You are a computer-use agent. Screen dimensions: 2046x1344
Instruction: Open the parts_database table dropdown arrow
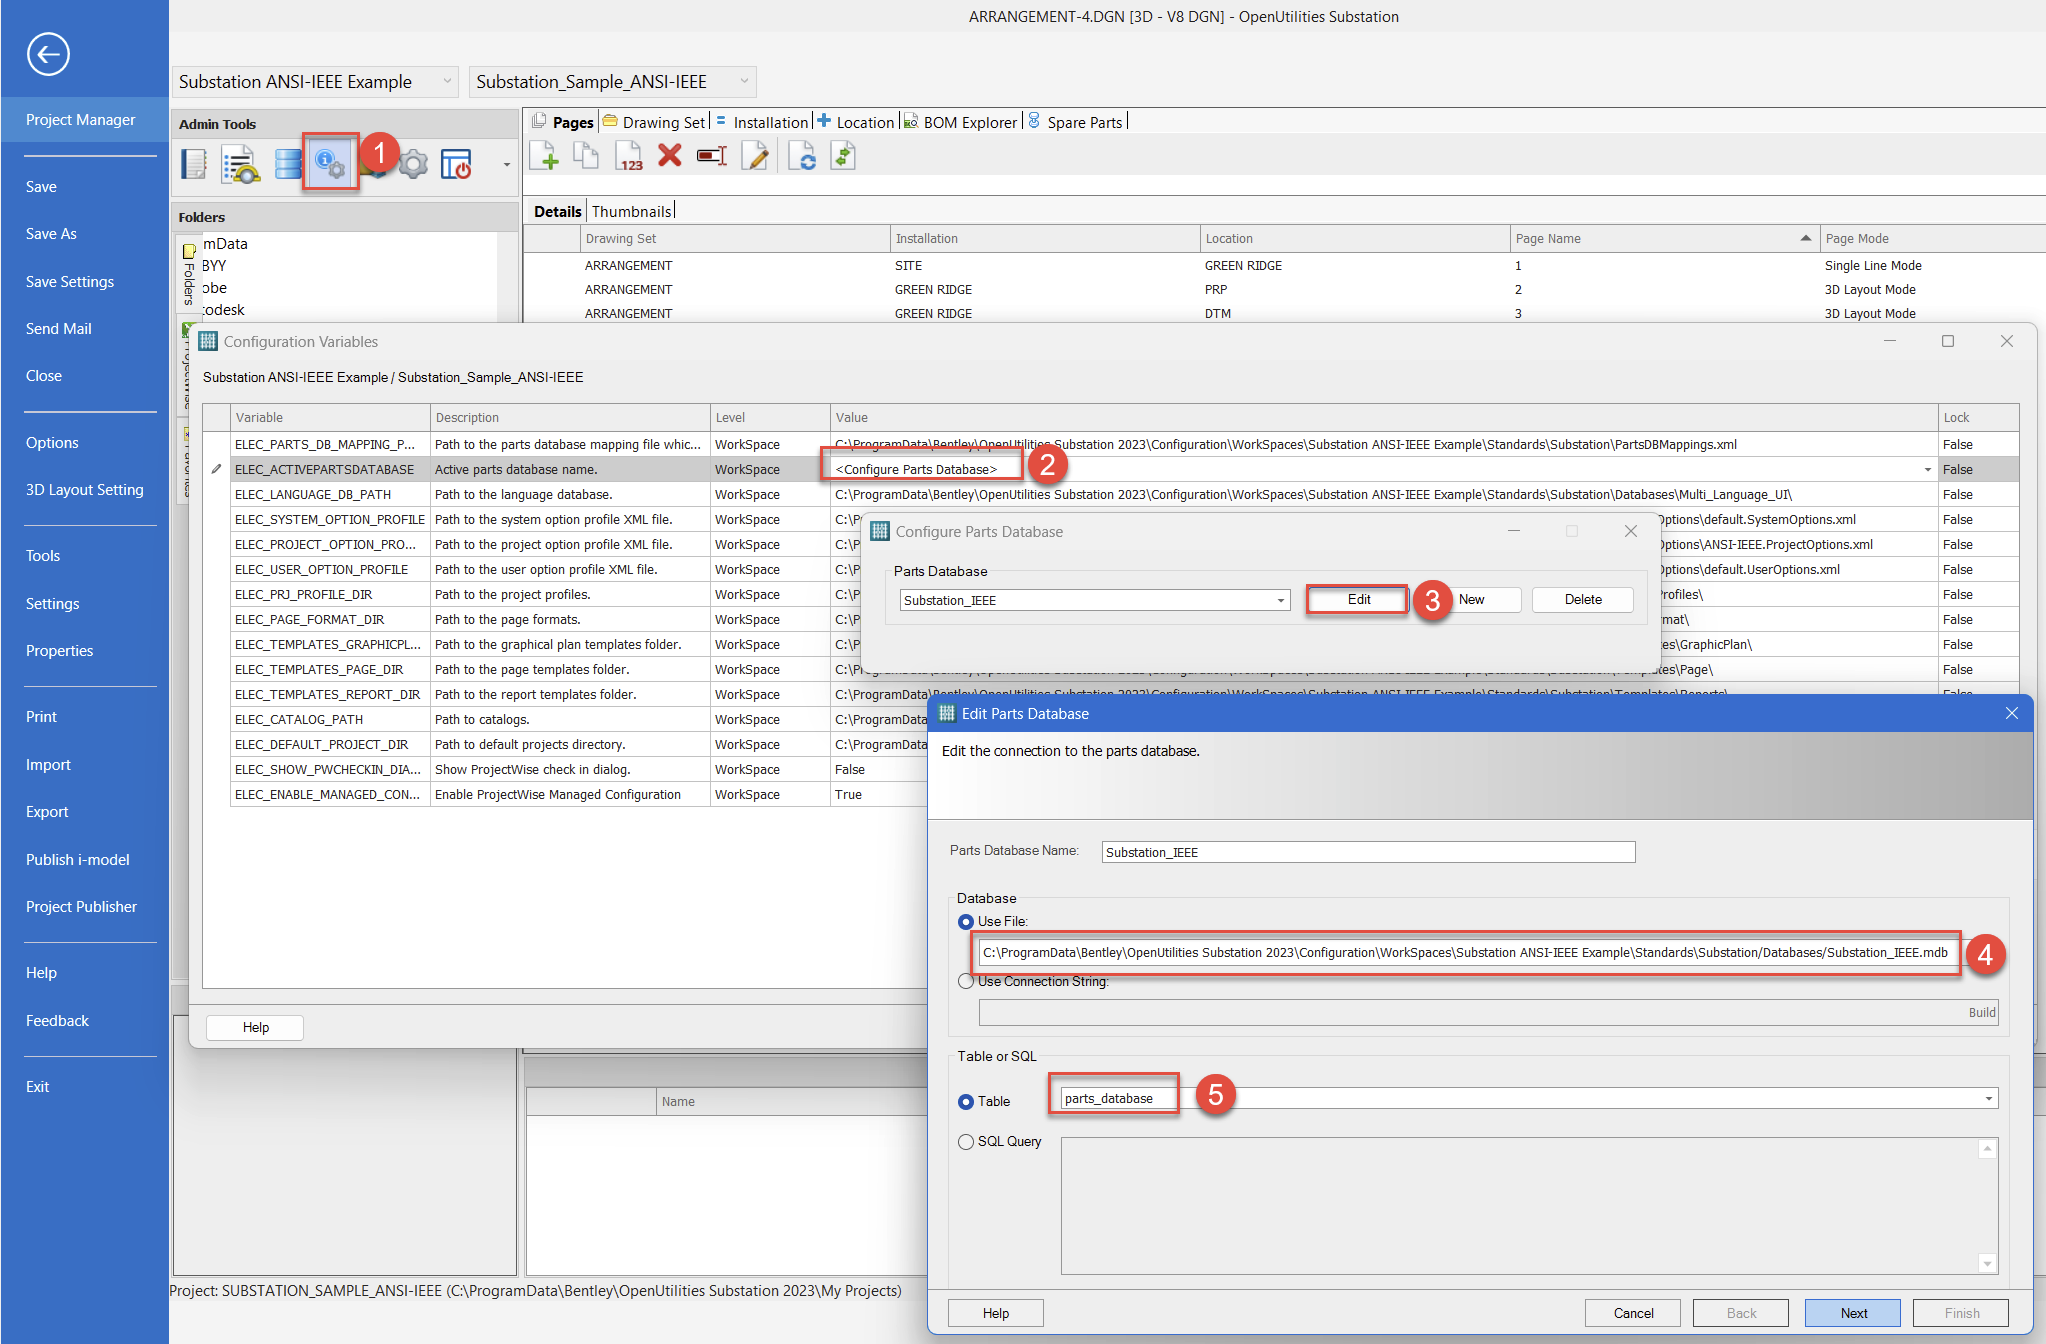(x=1989, y=1099)
